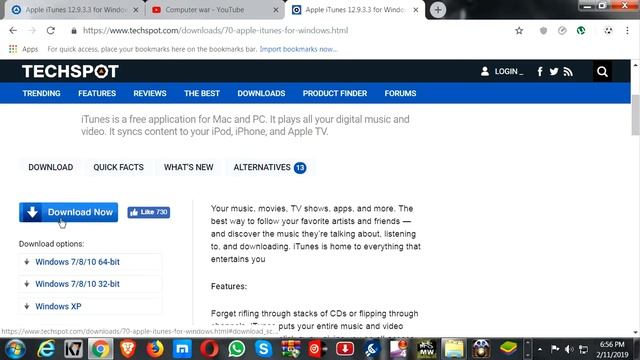Open the REVIEWS menu
640x360 pixels.
click(150, 93)
